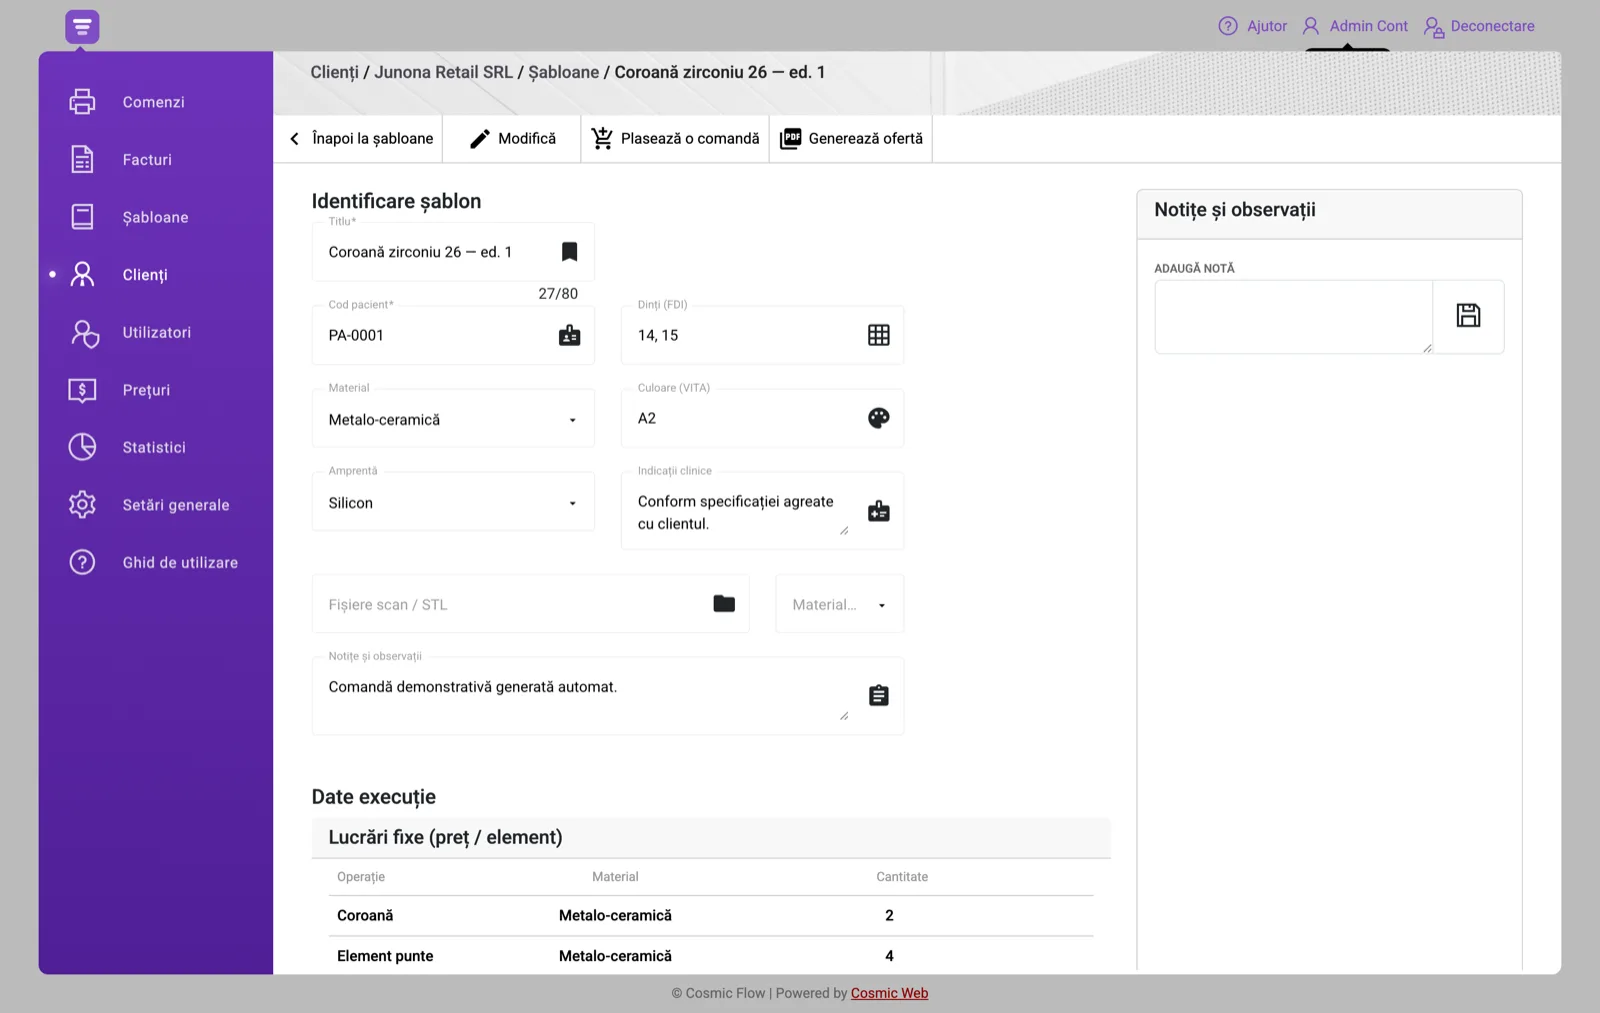Expand the Material Metalo-ceramică dropdown

453,419
